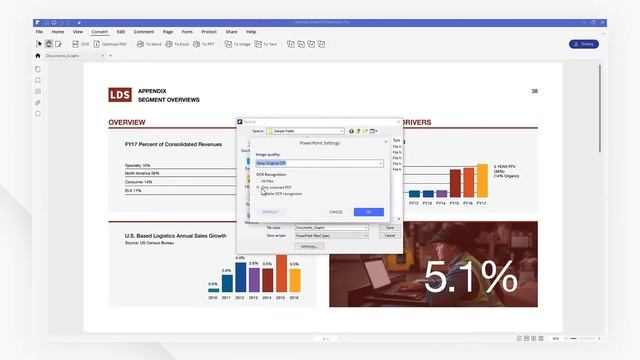Click the Go Back icon in Save dialog
The height and width of the screenshot is (360, 640).
[351, 131]
